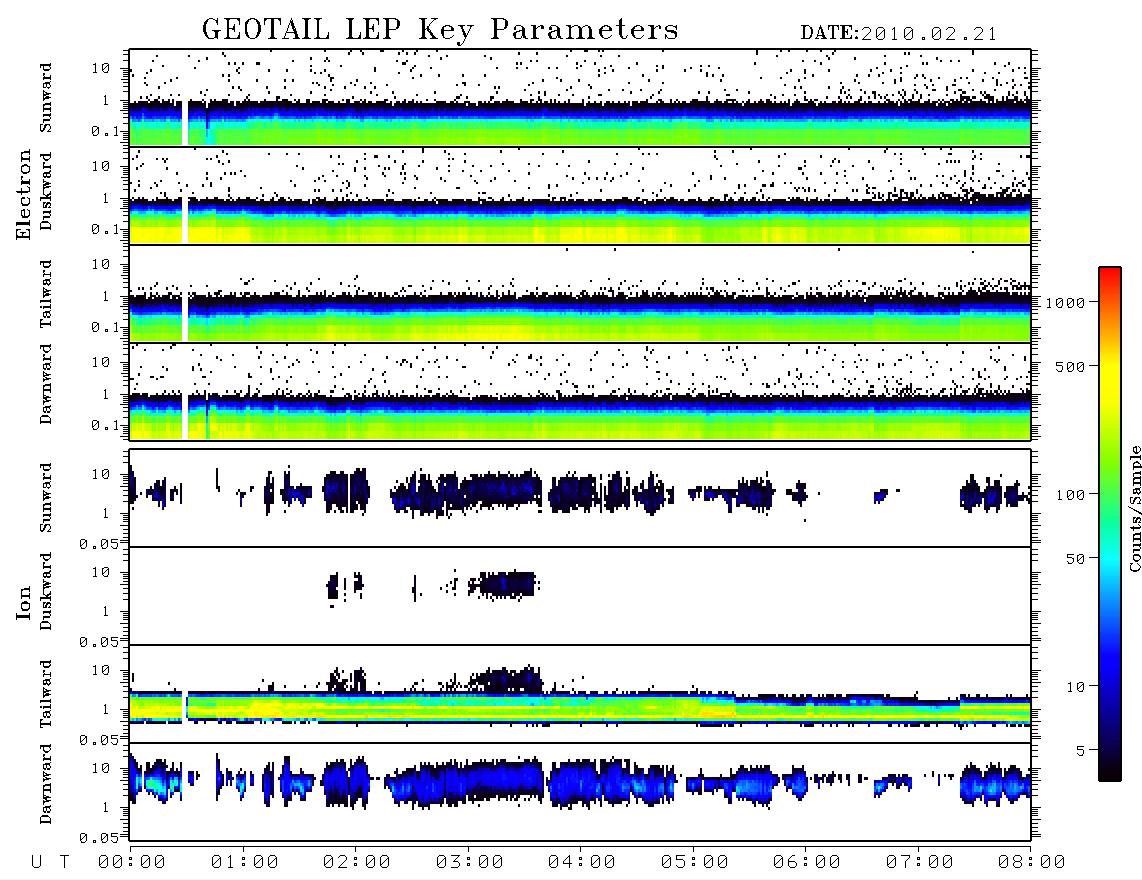
Task: Click the vertical "Ion" group label
Action: pyautogui.click(x=23, y=602)
